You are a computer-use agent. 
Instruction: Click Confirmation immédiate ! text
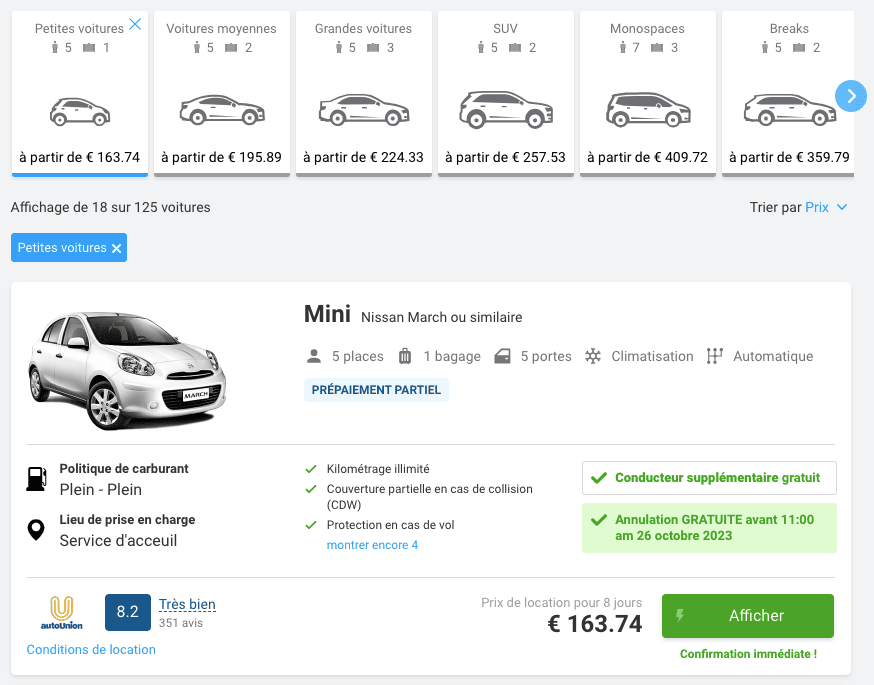(748, 654)
